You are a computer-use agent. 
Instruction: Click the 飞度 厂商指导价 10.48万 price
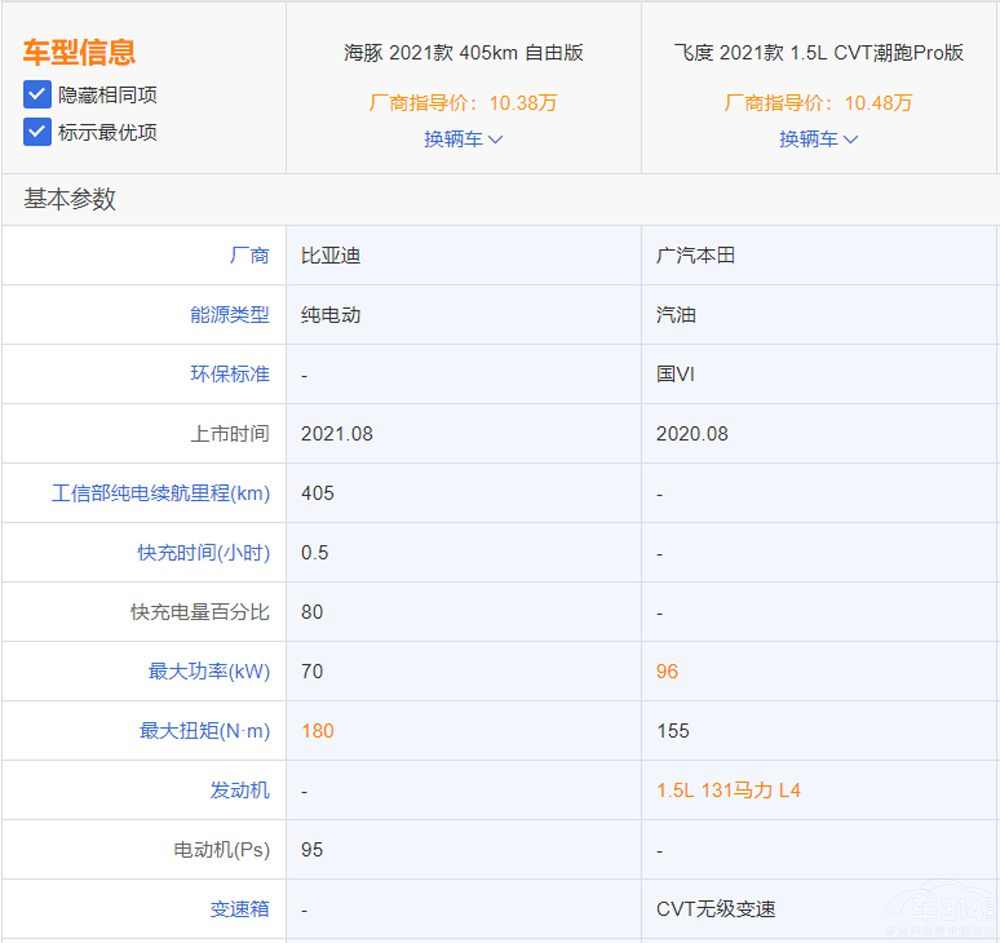(818, 103)
